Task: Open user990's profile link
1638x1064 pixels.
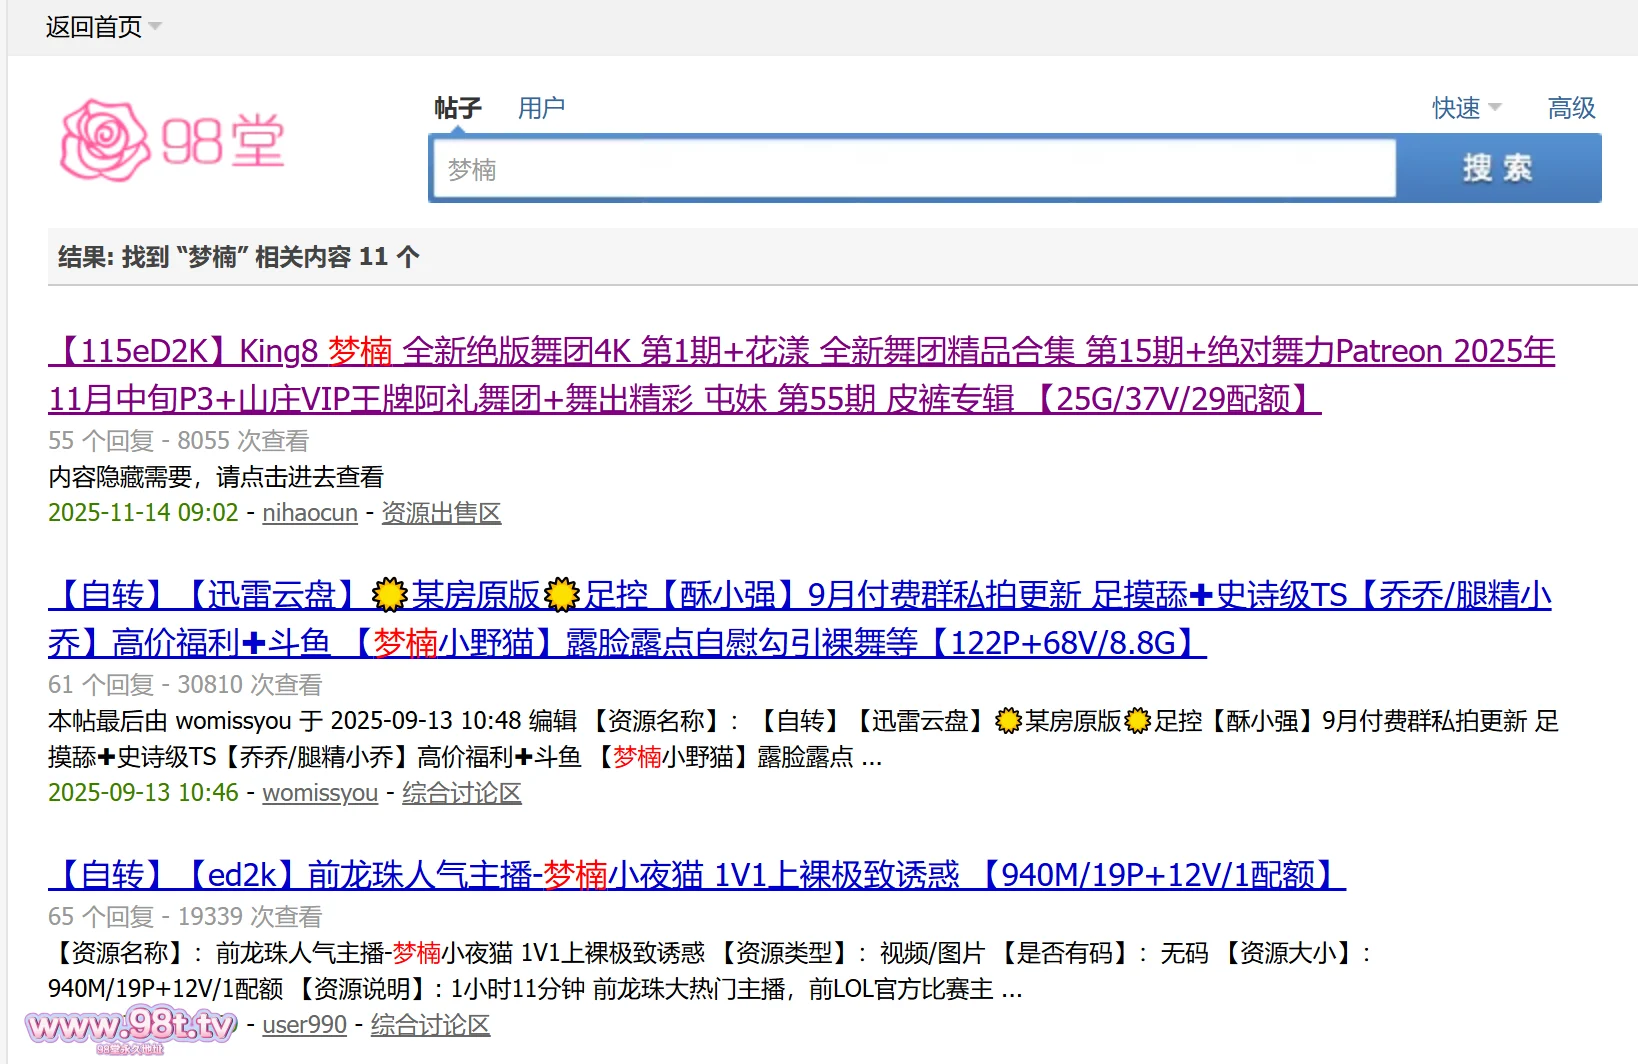Action: point(304,1025)
